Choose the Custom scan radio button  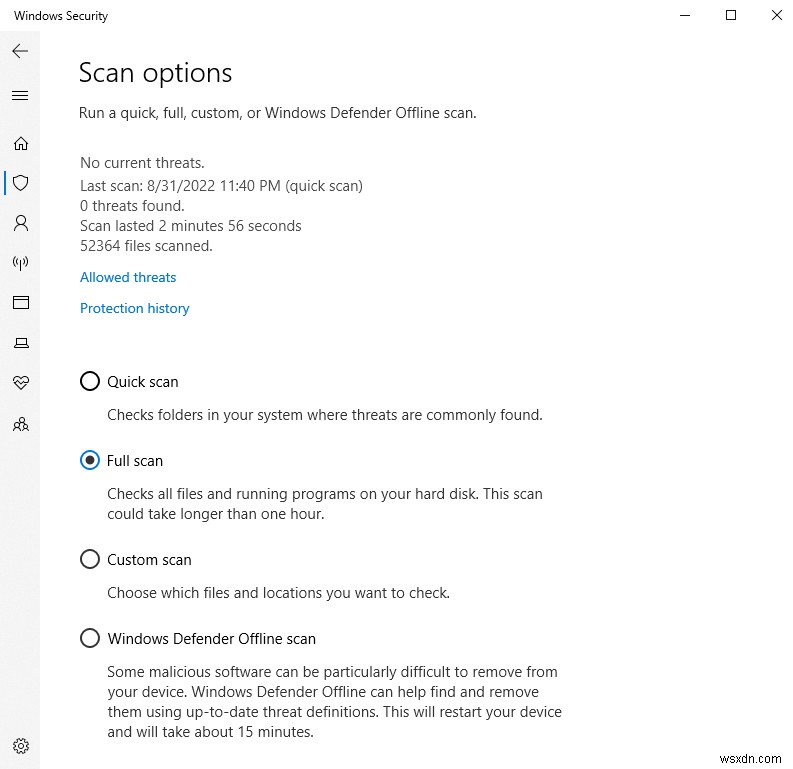(x=90, y=559)
